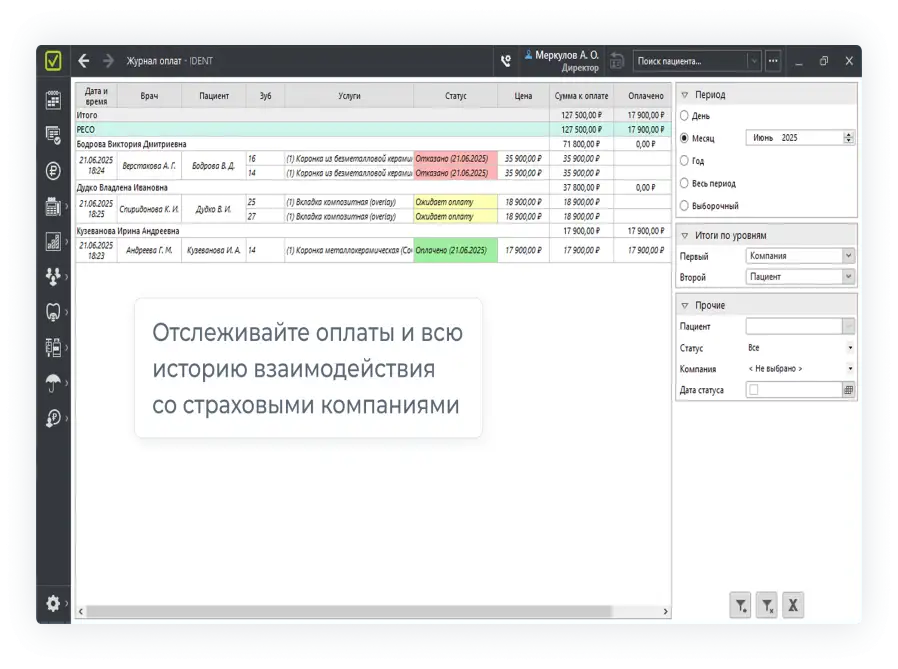This screenshot has height=669, width=898.
Task: Click the horizontal scrollbar under the table
Action: point(350,611)
